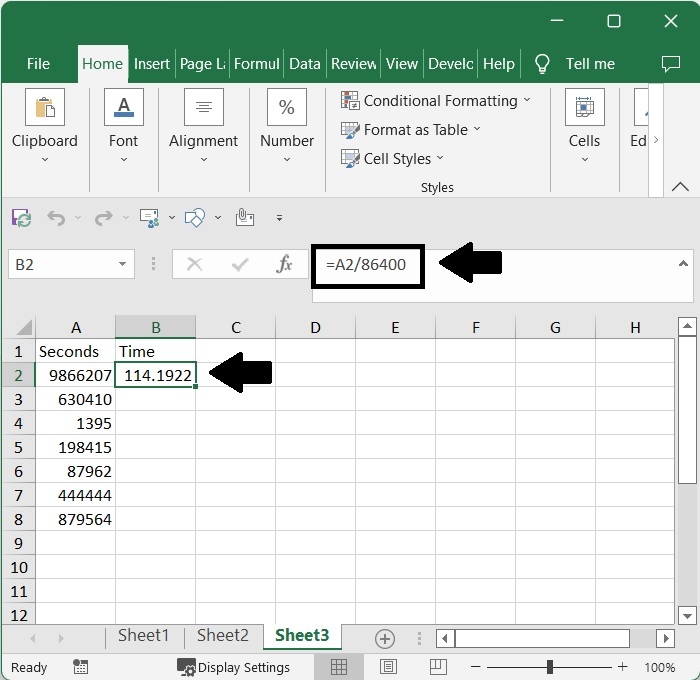Viewport: 700px width, 680px height.
Task: Click the share workbook toolbar icon
Action: click(149, 218)
